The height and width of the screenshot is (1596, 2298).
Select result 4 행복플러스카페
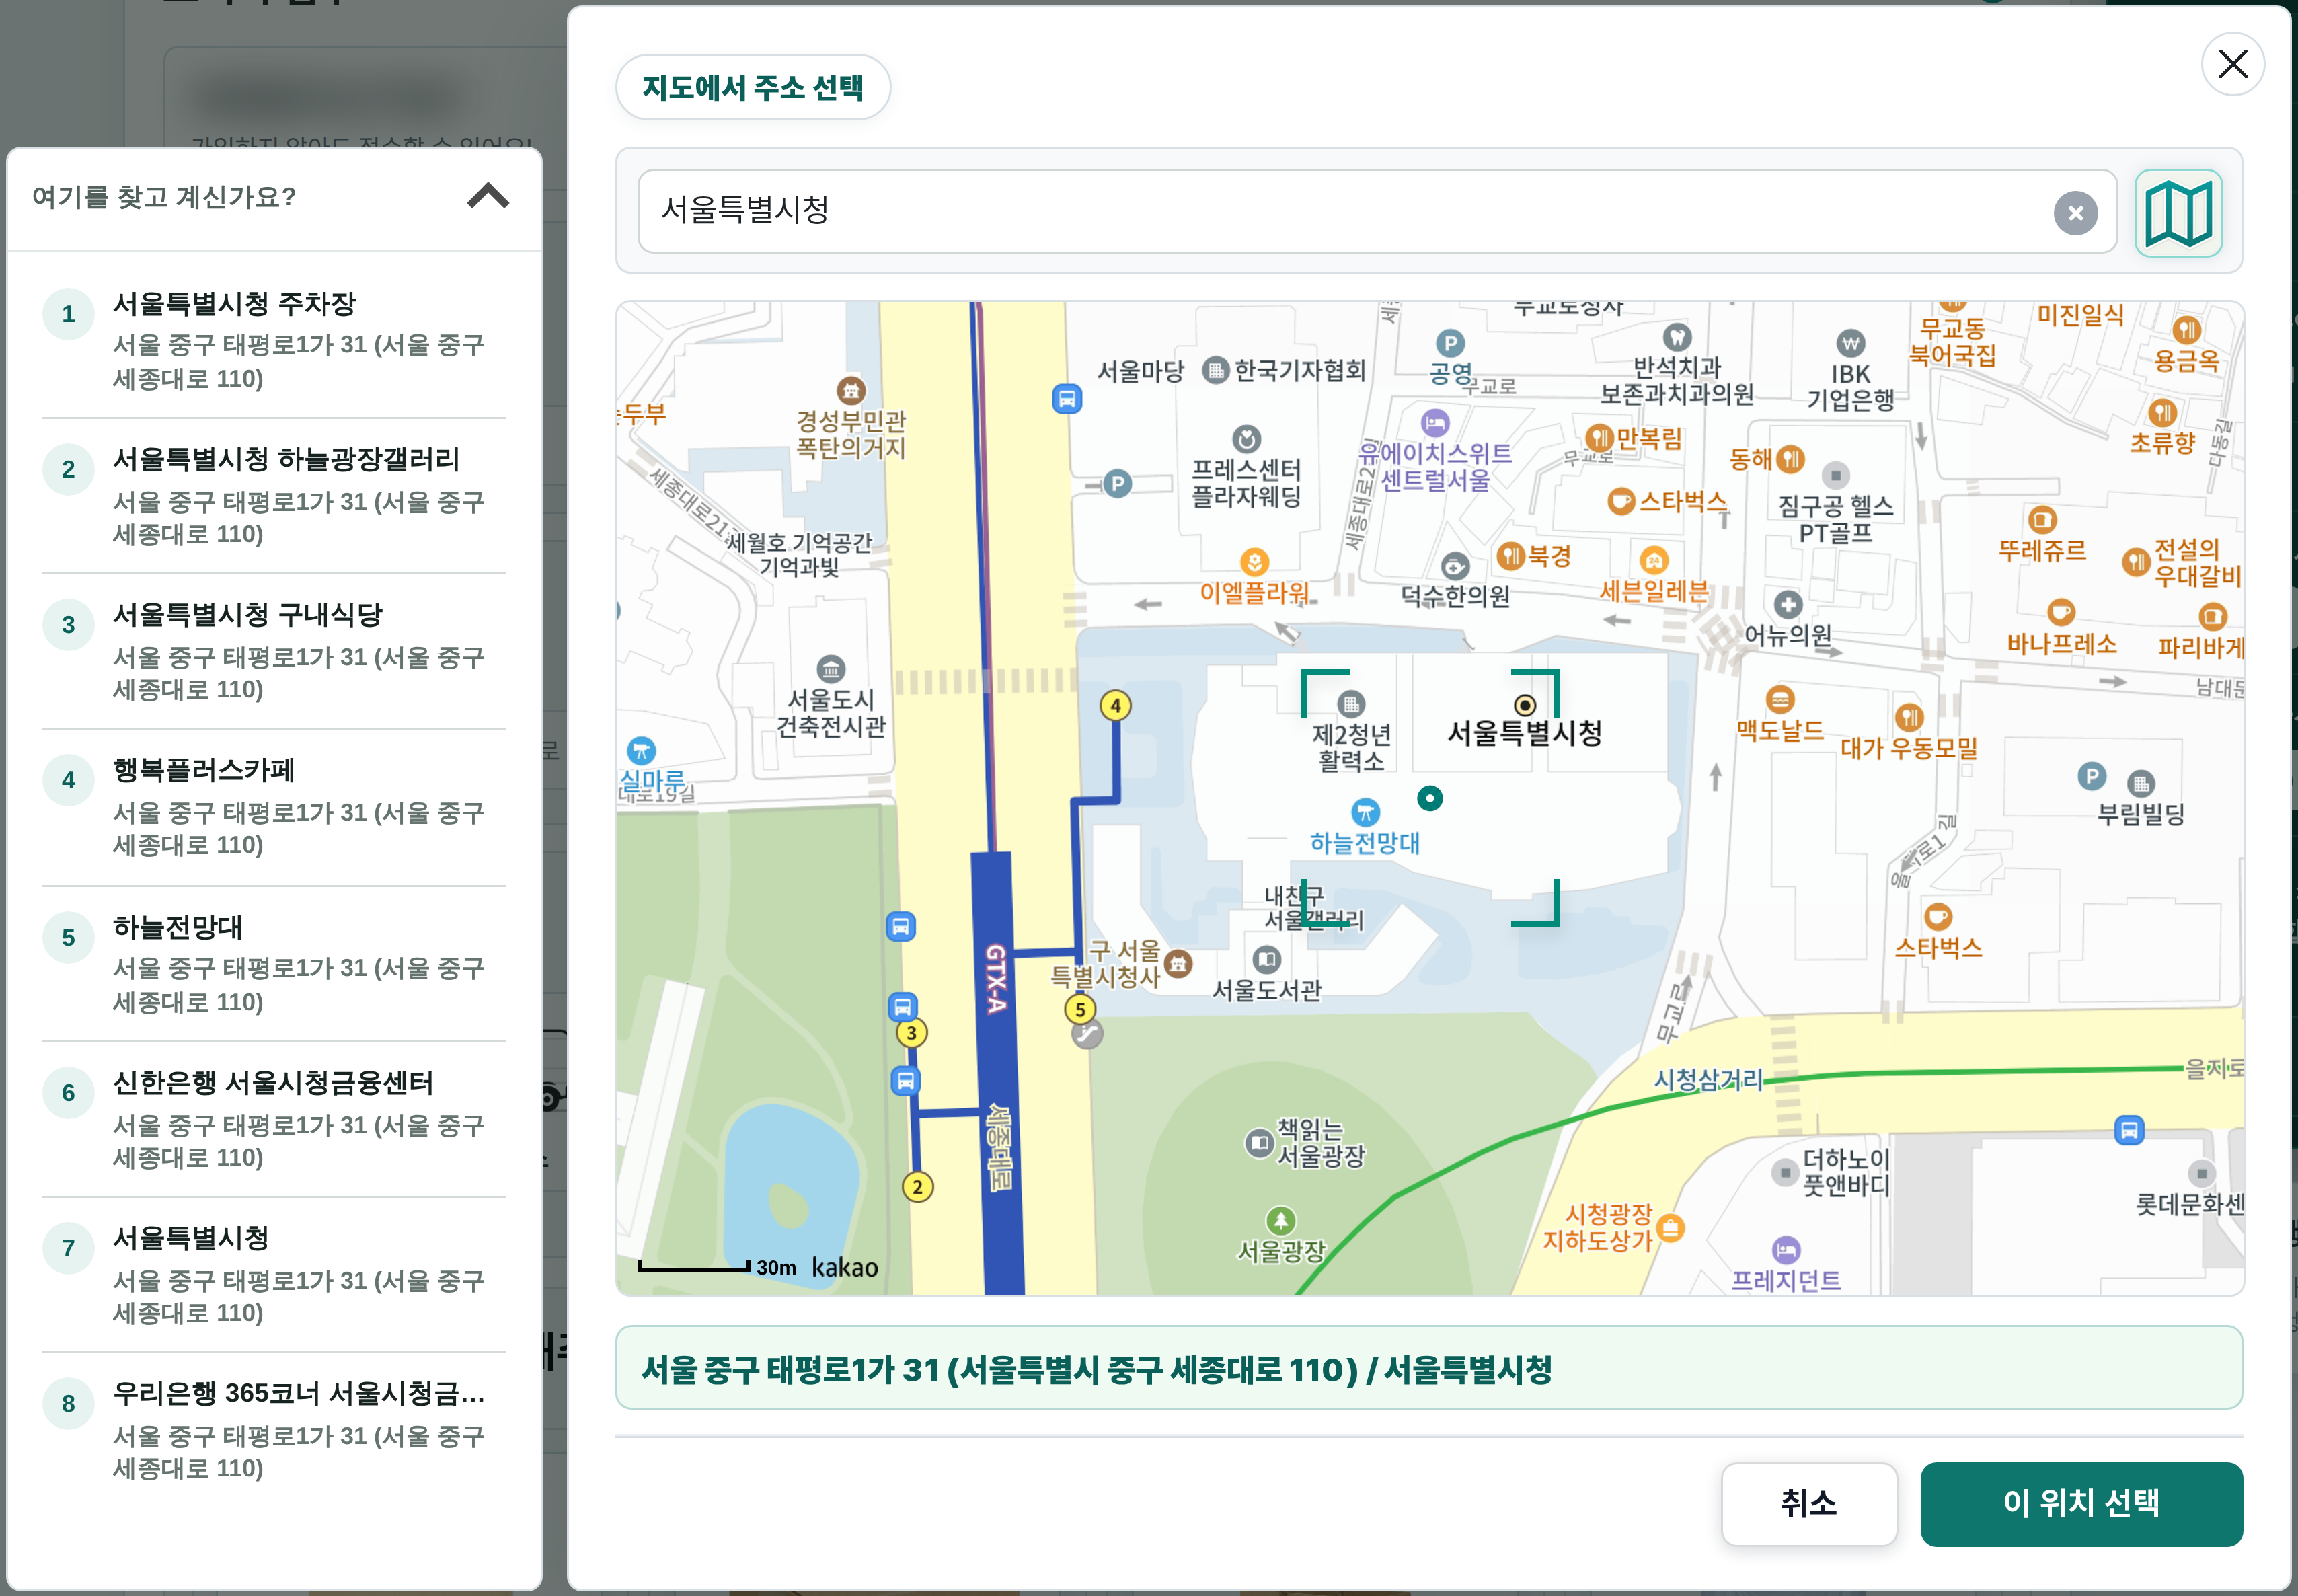pos(274,807)
